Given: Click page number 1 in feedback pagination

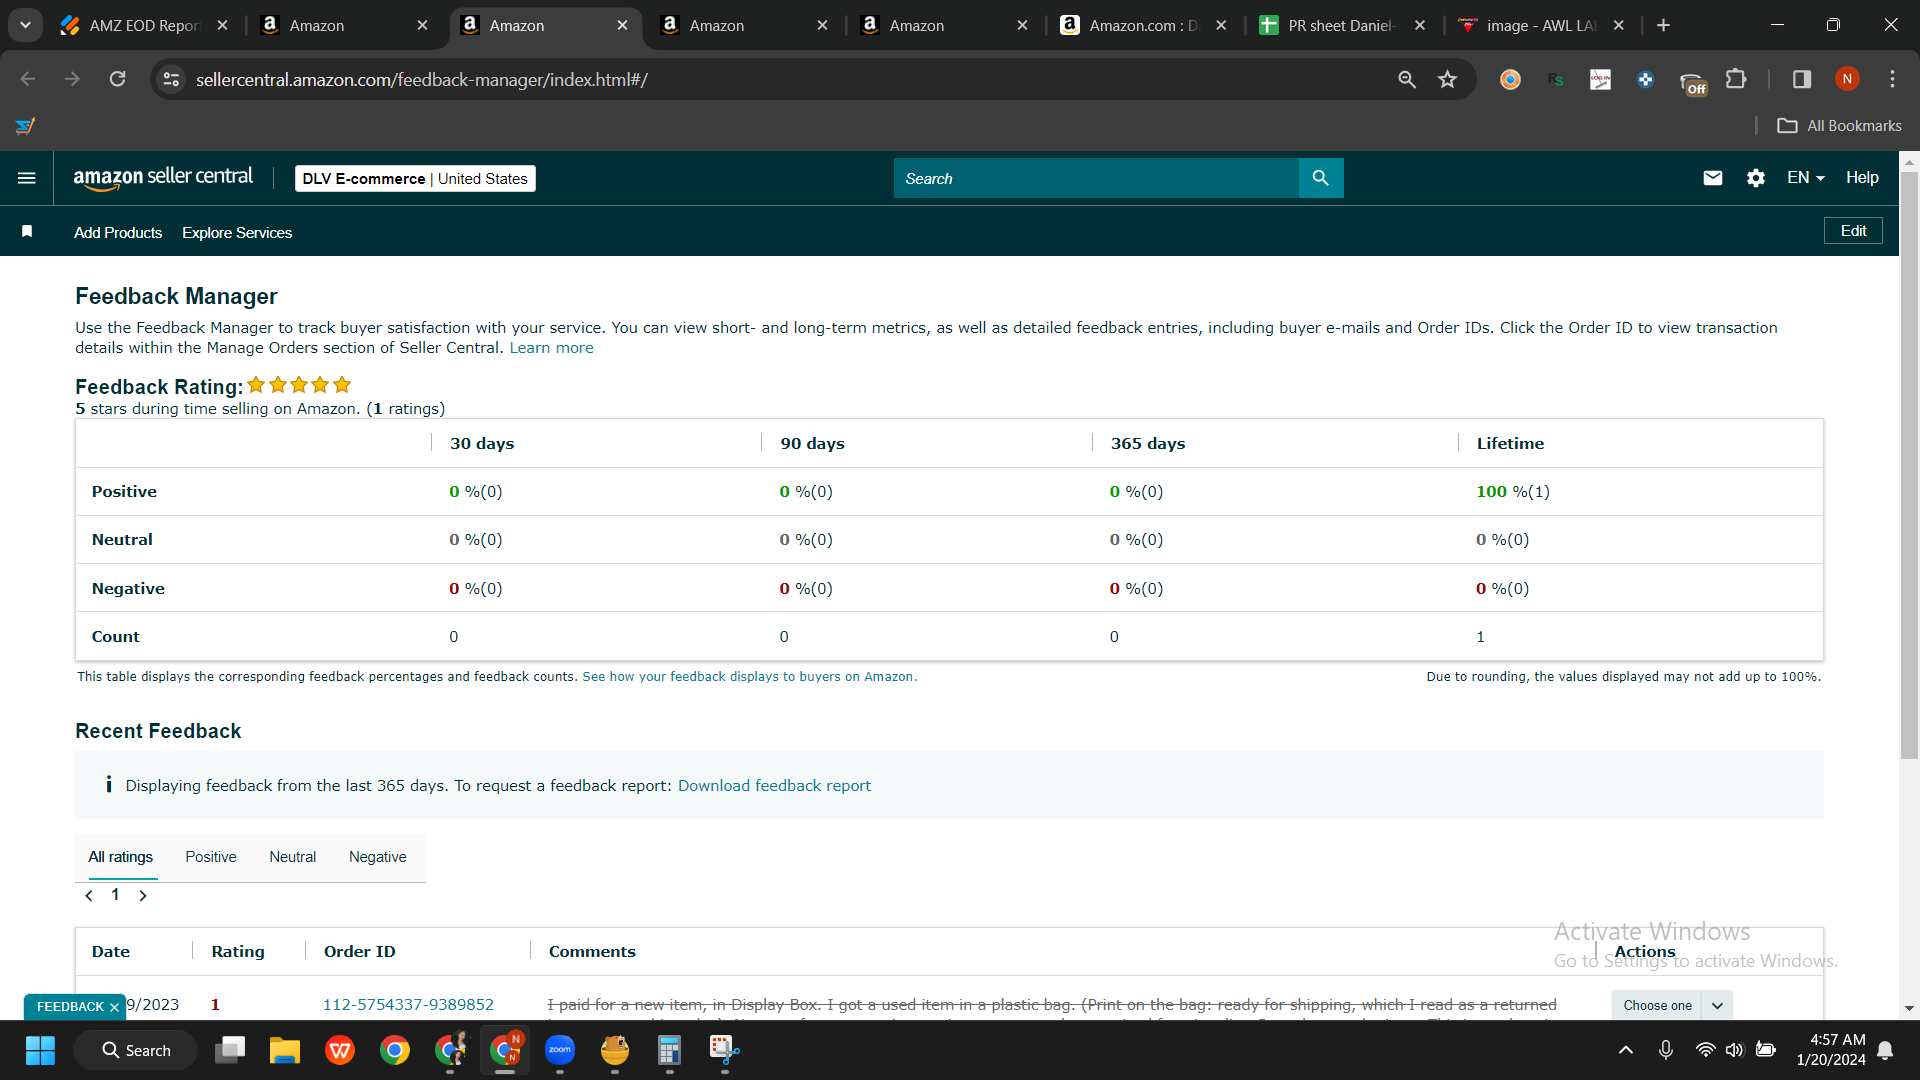Looking at the screenshot, I should pyautogui.click(x=115, y=895).
